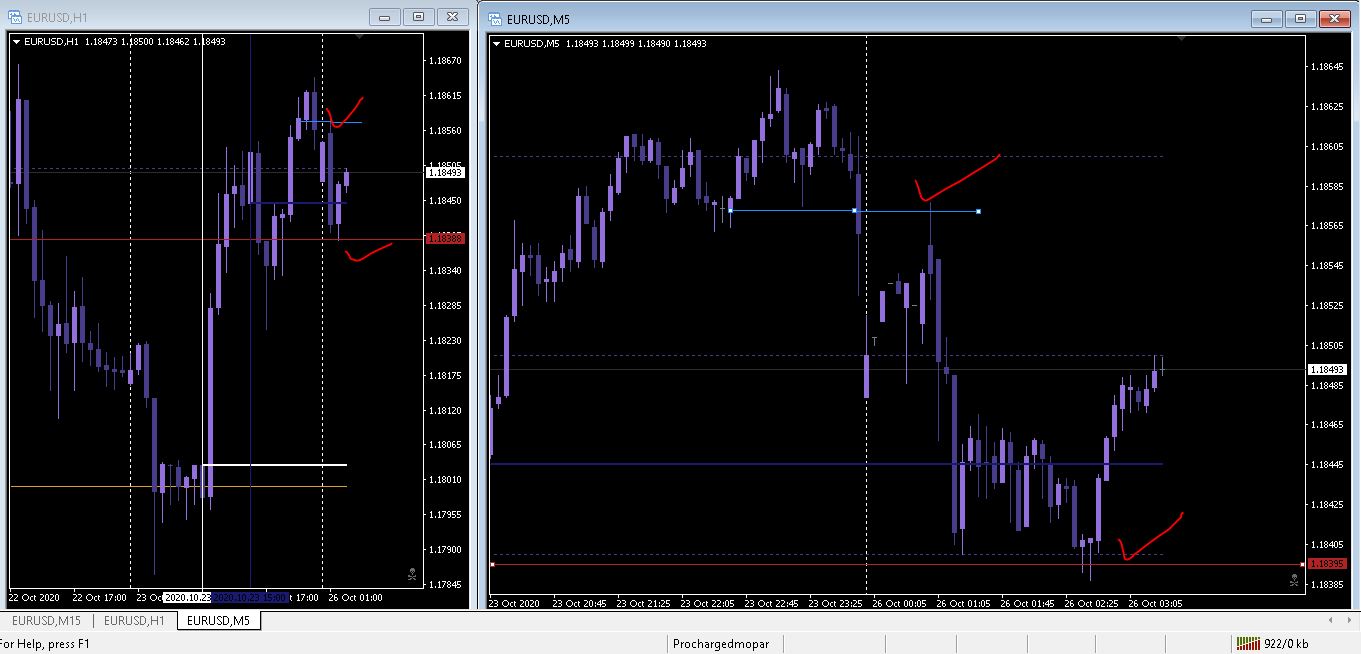Select the middle handle of the blue trendline
The width and height of the screenshot is (1361, 654).
[x=854, y=211]
